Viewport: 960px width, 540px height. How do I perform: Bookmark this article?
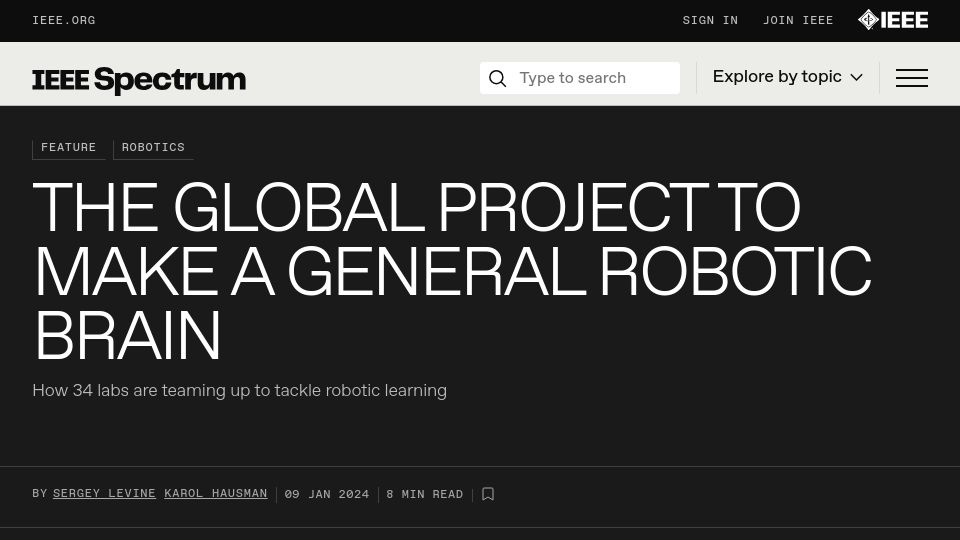488,494
